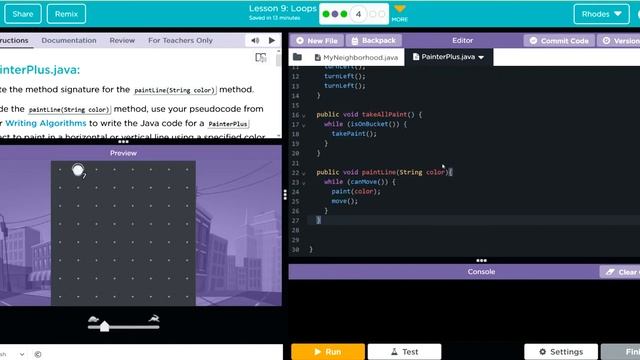Click the Clear console button

point(620,272)
